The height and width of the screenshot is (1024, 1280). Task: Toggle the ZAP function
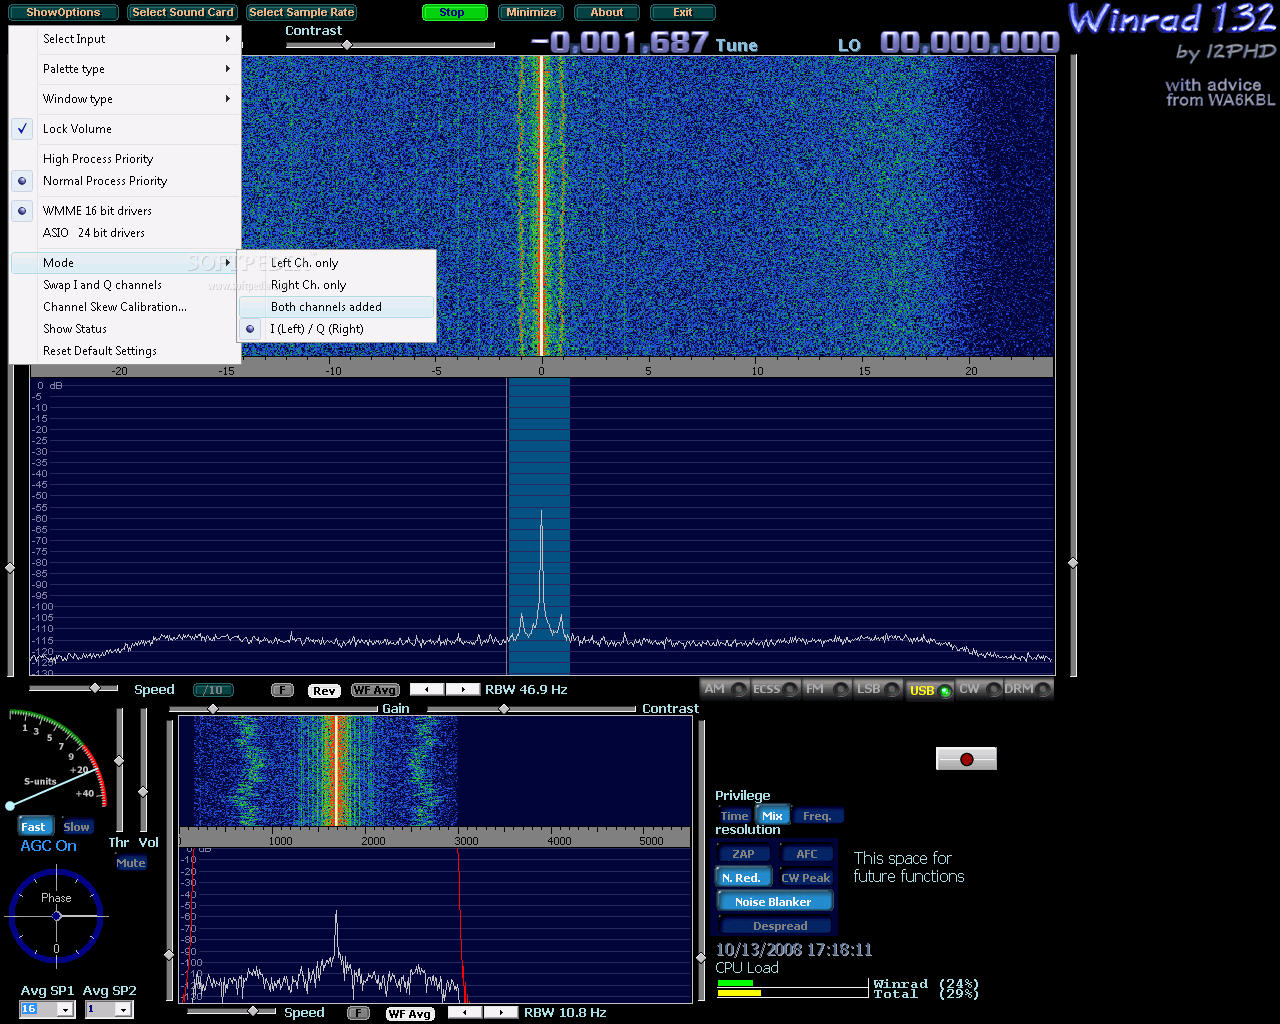point(743,854)
